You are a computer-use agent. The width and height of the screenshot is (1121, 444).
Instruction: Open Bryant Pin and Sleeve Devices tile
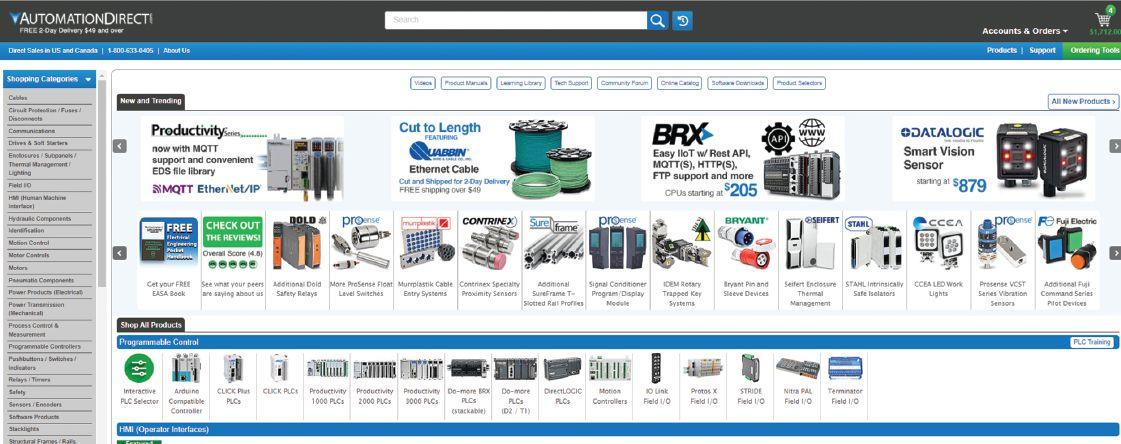746,260
